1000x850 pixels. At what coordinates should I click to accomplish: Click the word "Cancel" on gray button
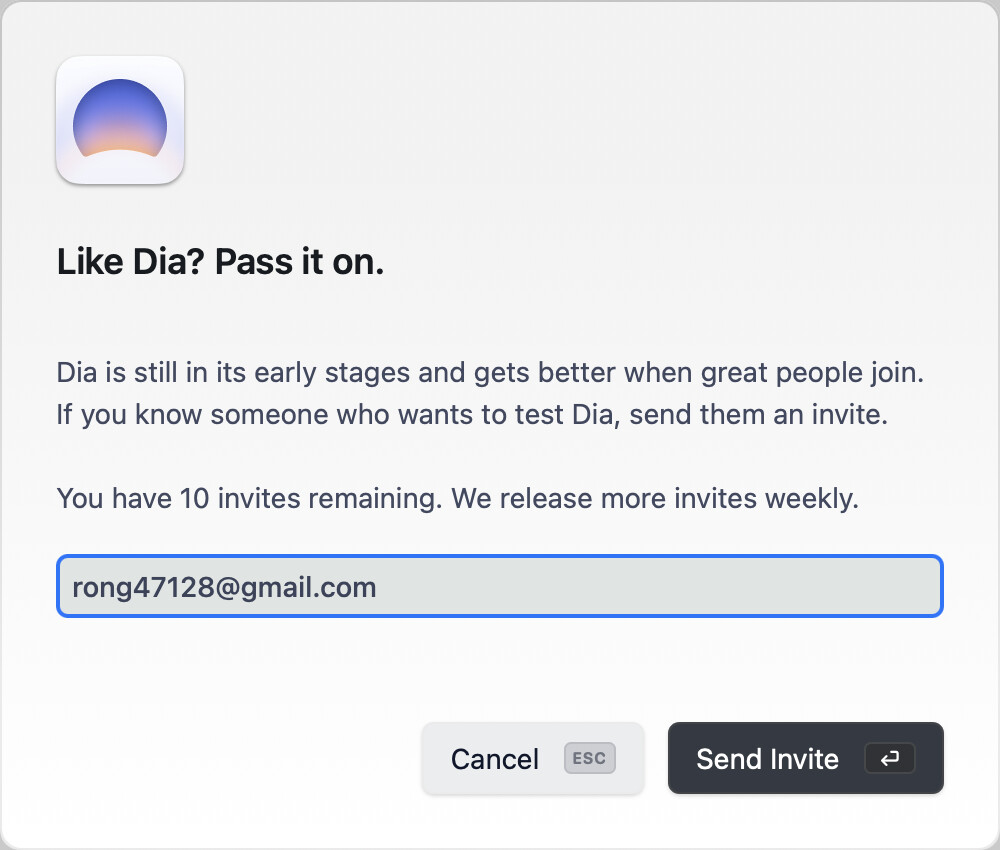point(495,759)
